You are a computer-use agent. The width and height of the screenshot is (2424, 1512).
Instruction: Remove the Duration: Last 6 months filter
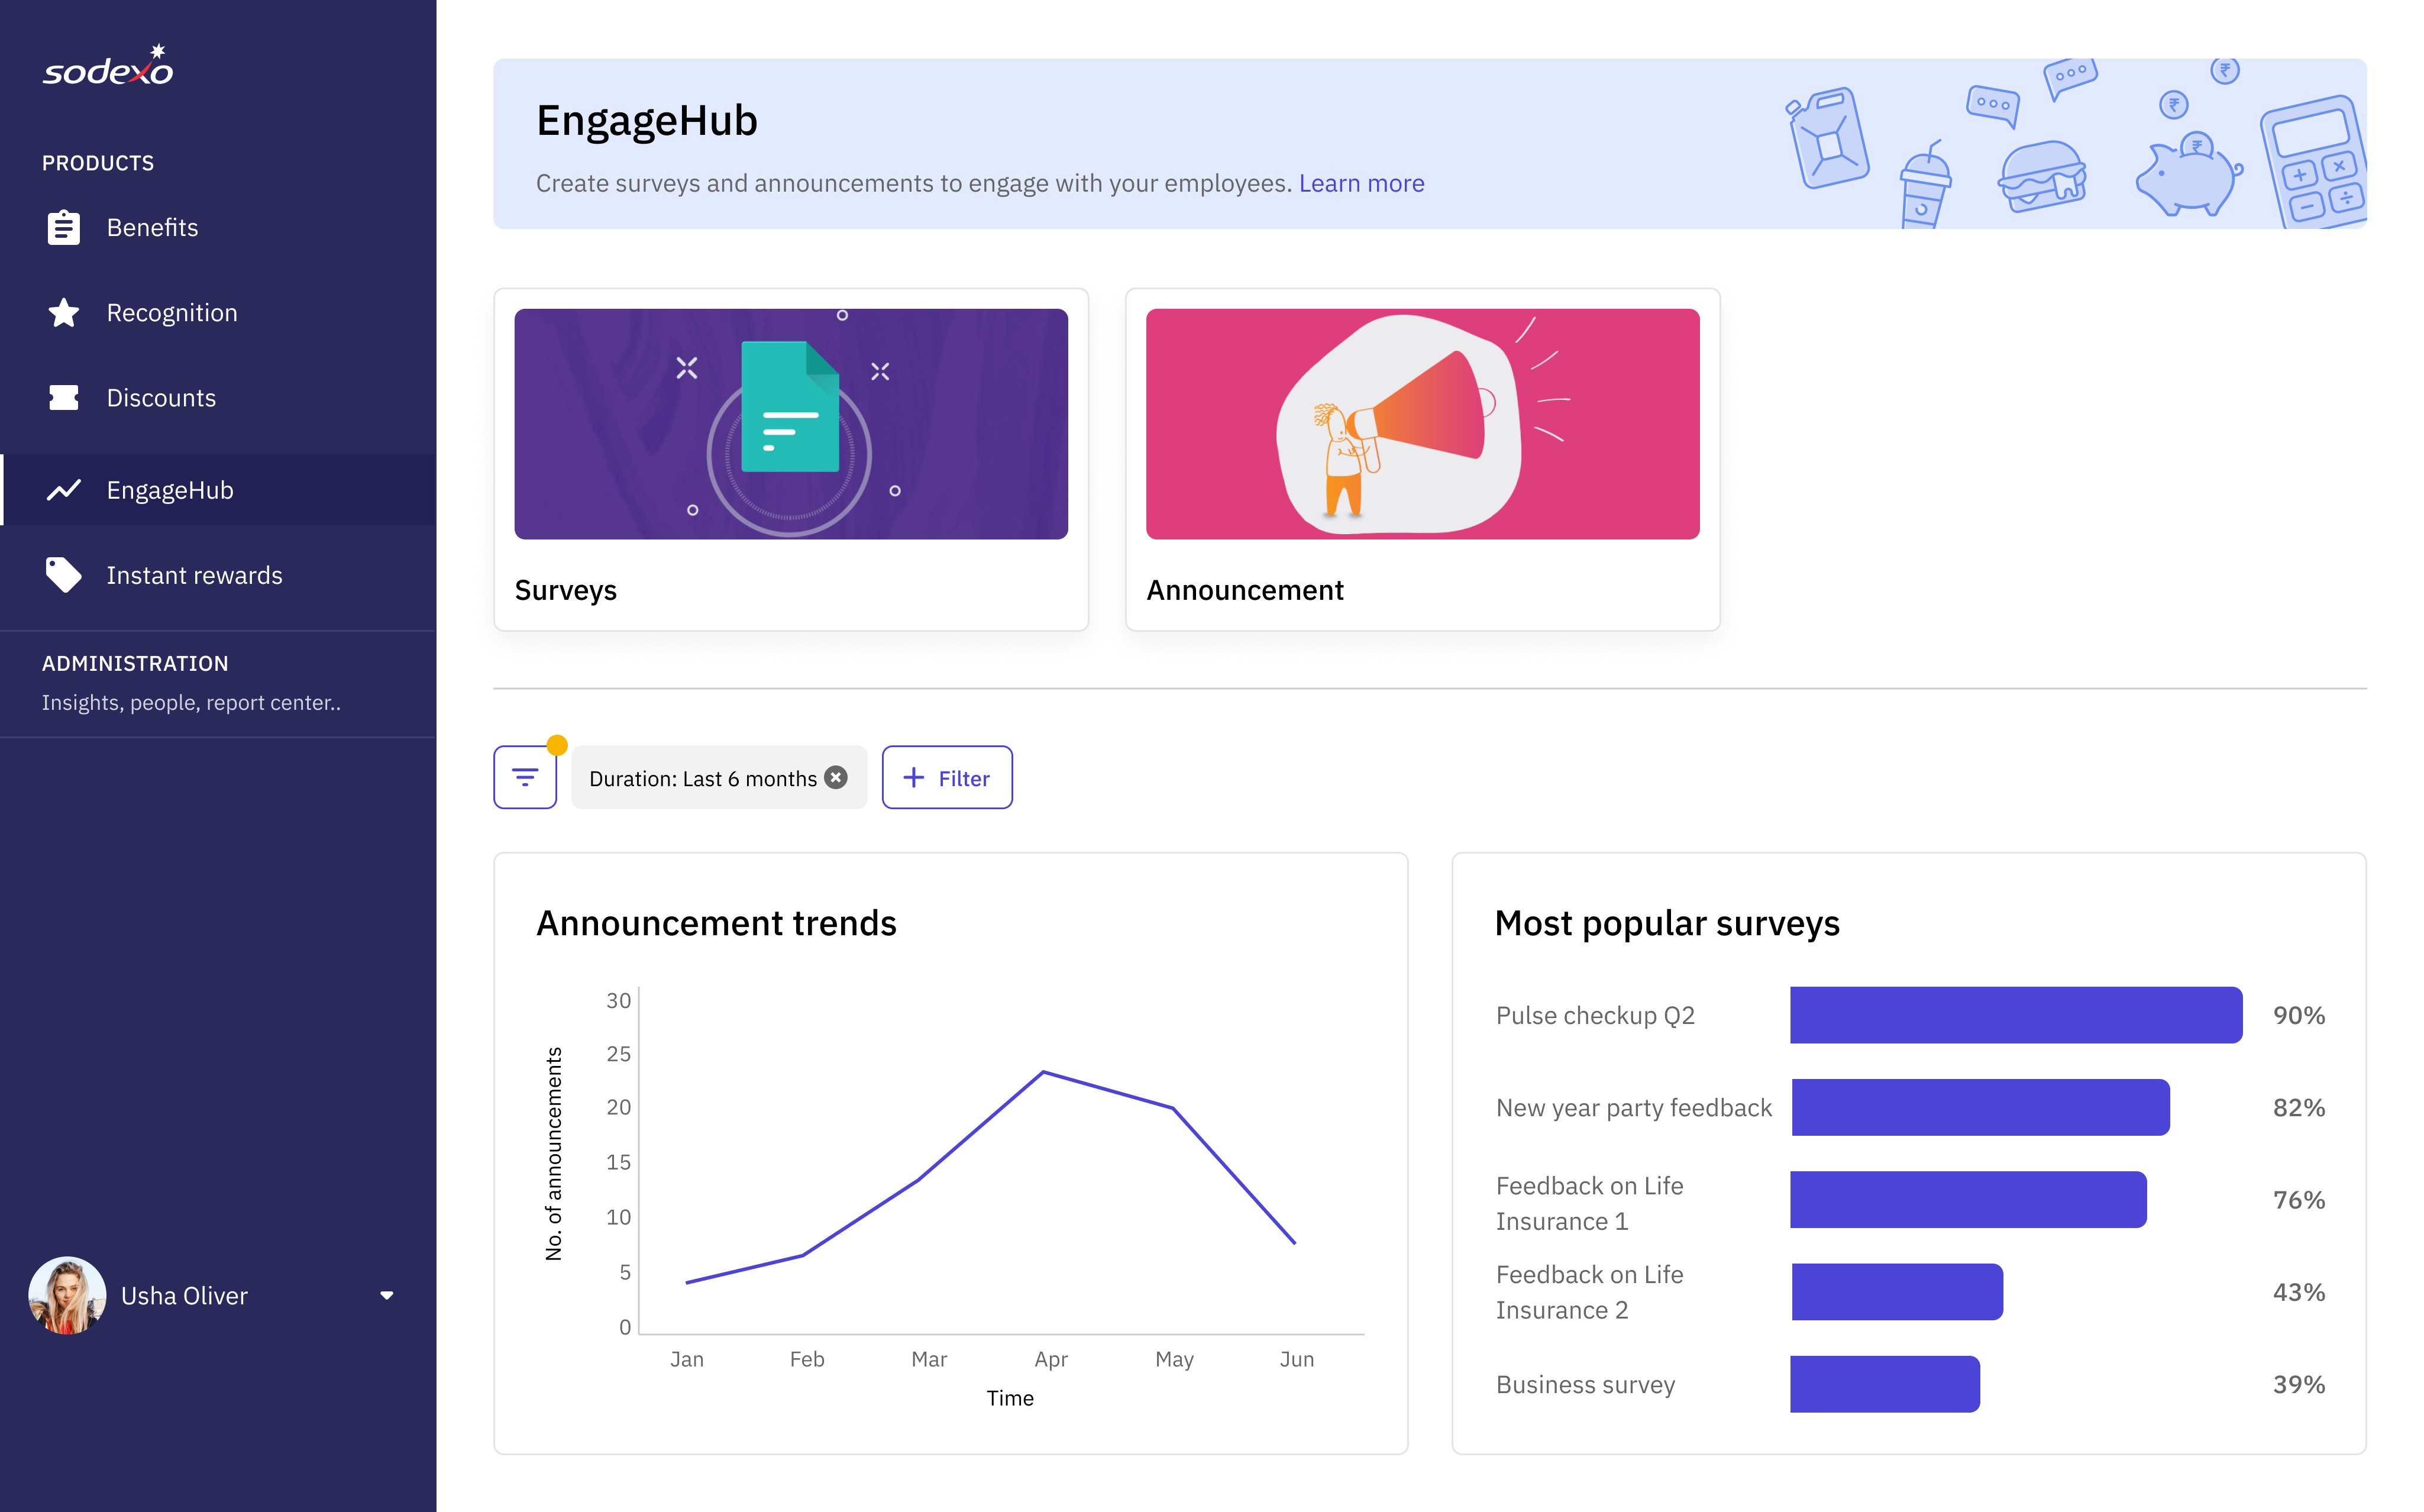(x=837, y=777)
